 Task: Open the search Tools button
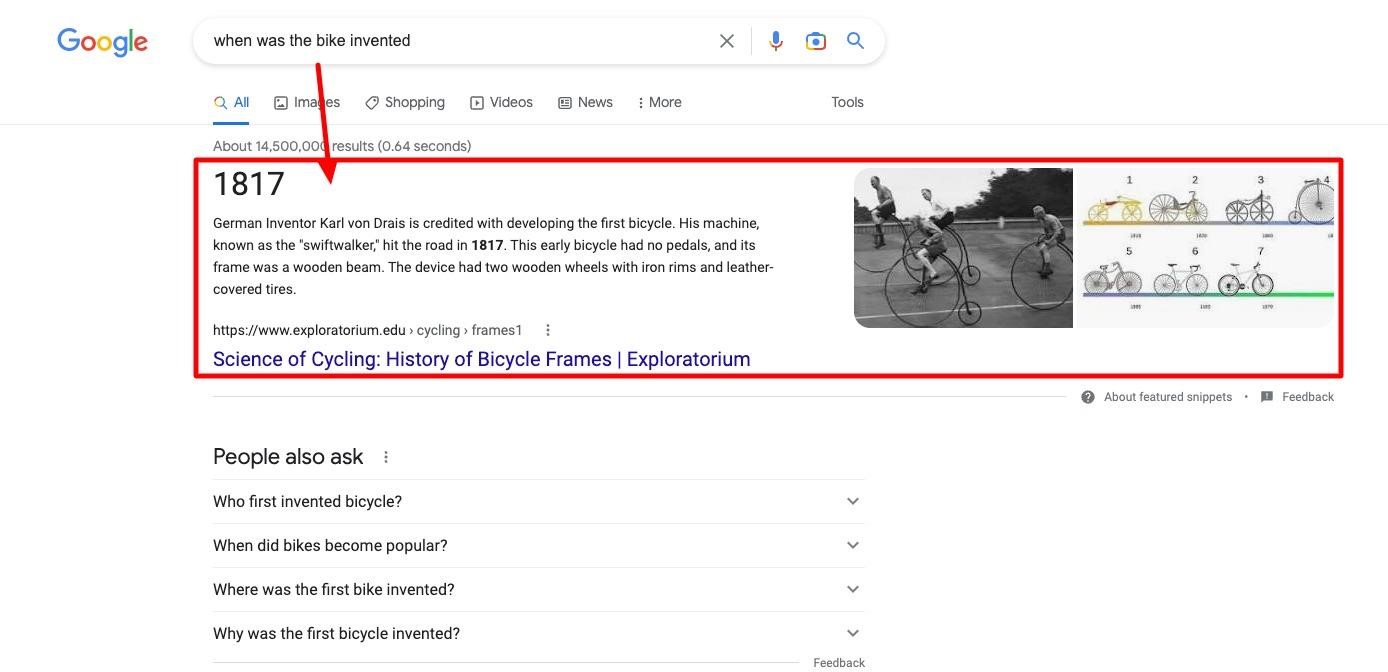(x=847, y=102)
